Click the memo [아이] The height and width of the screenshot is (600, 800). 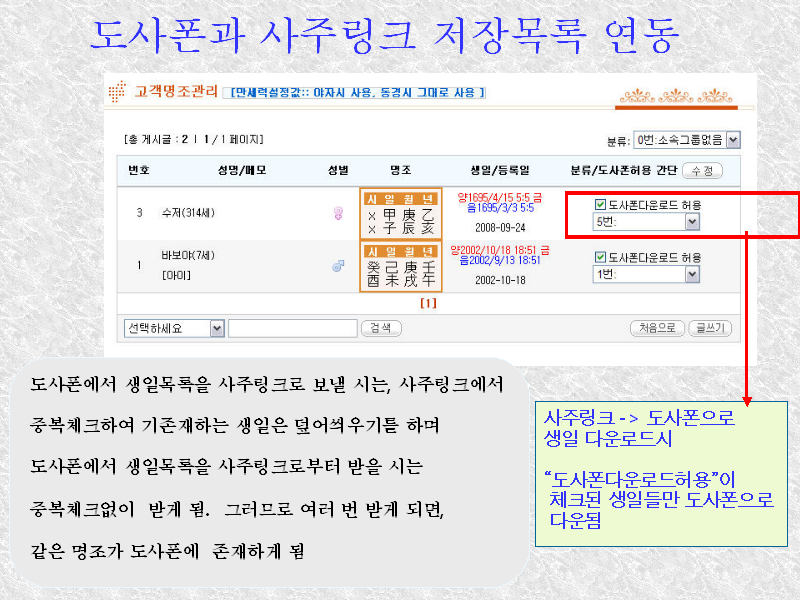(176, 276)
